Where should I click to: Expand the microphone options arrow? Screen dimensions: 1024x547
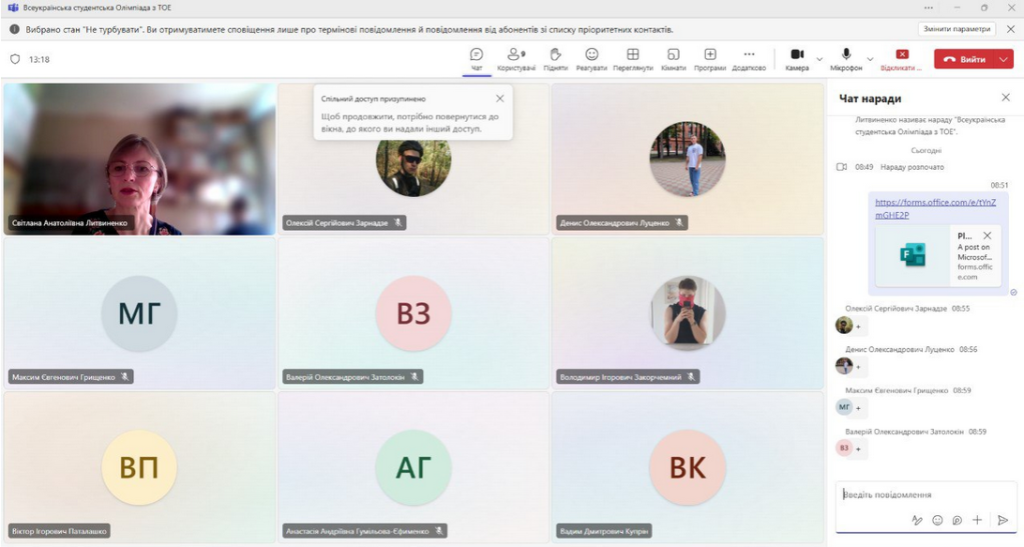point(870,59)
